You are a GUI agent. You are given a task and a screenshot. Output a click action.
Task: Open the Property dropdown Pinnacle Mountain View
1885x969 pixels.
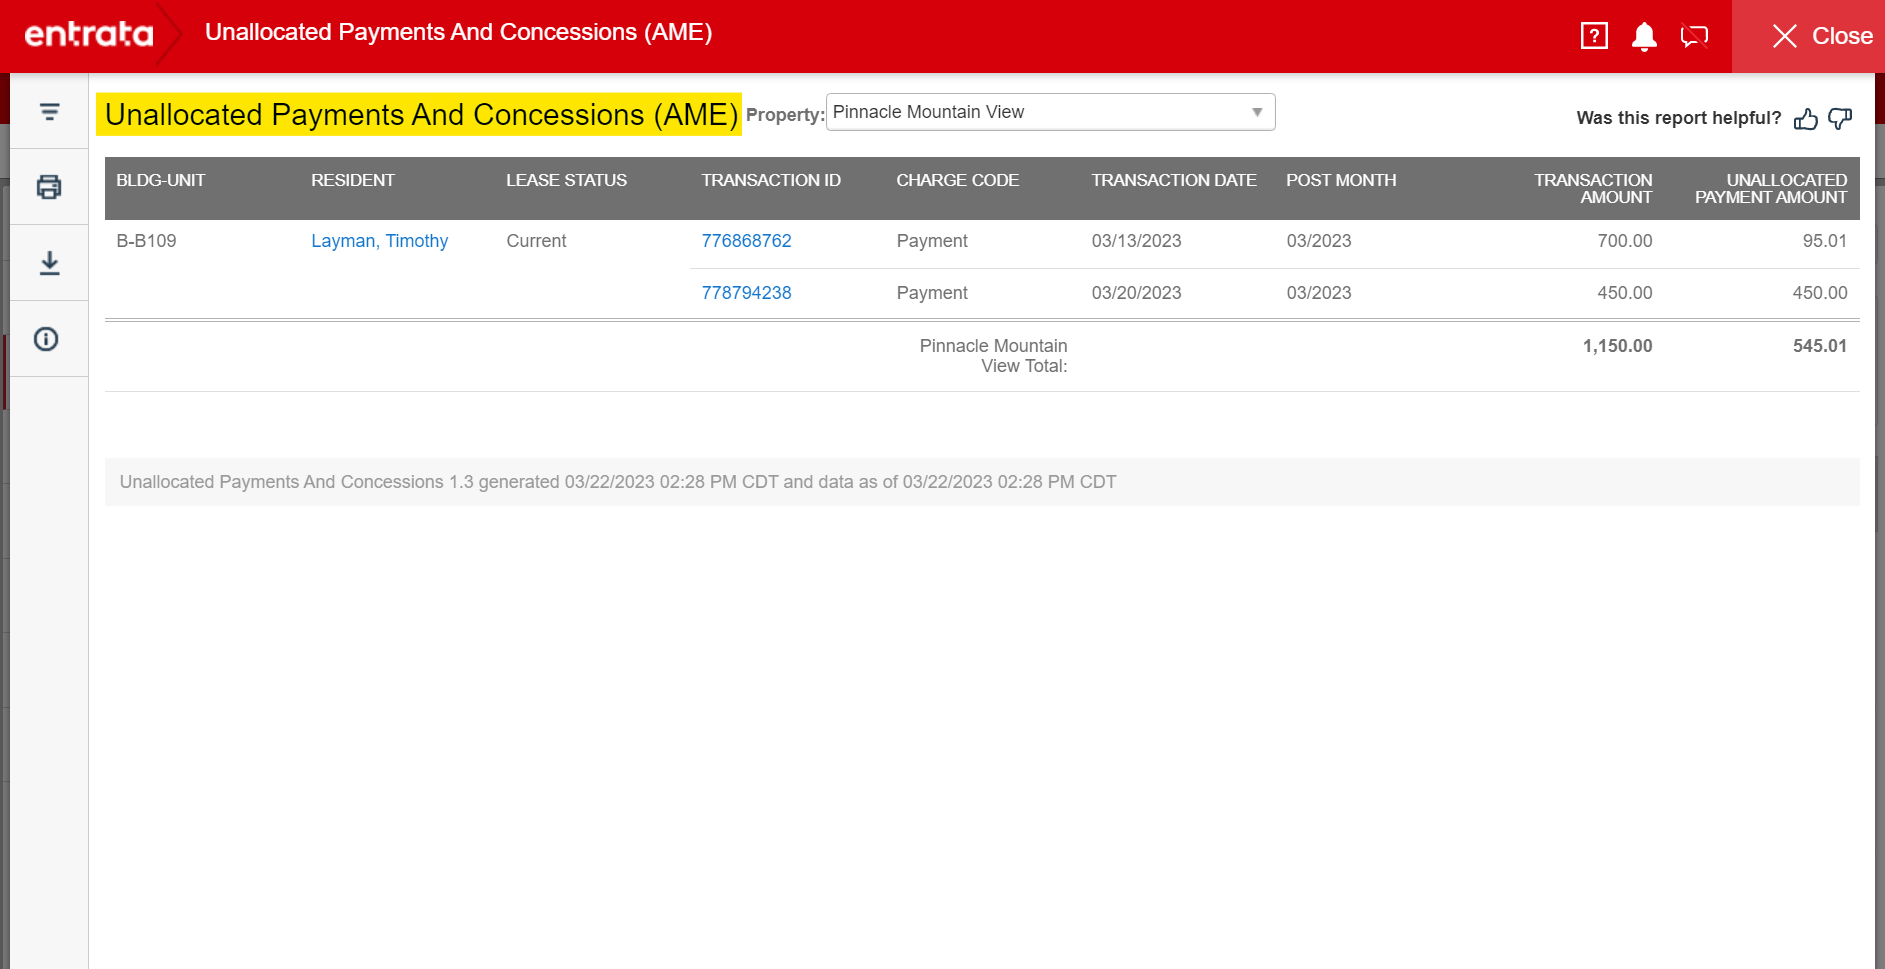tap(1050, 112)
